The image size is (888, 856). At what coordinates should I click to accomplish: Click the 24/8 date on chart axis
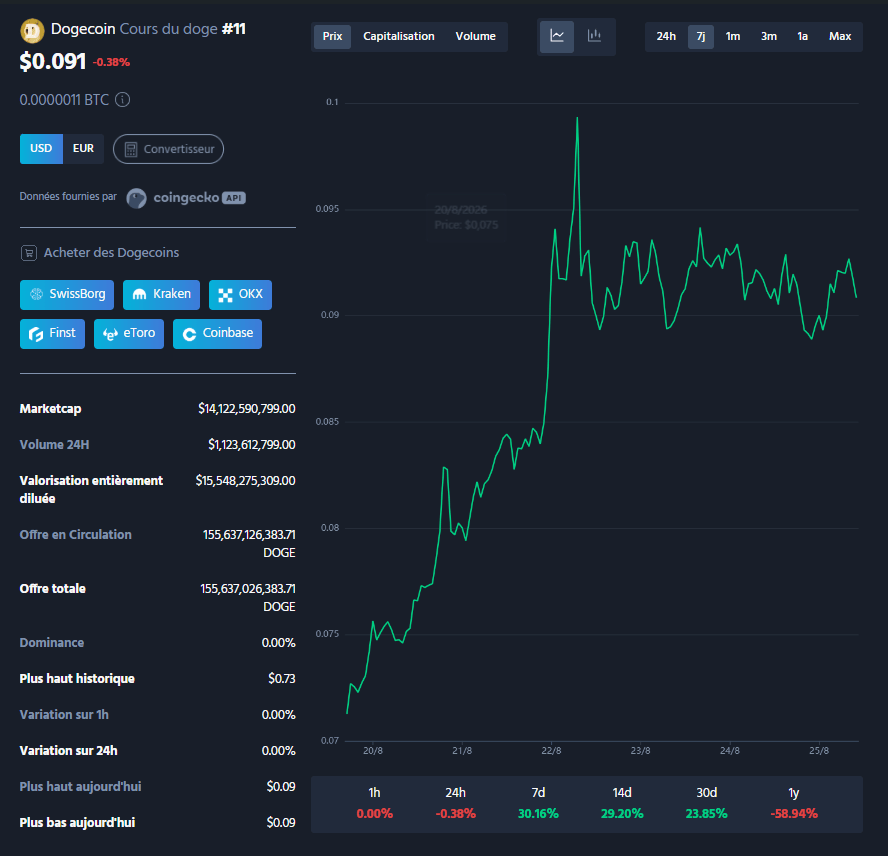pyautogui.click(x=729, y=751)
